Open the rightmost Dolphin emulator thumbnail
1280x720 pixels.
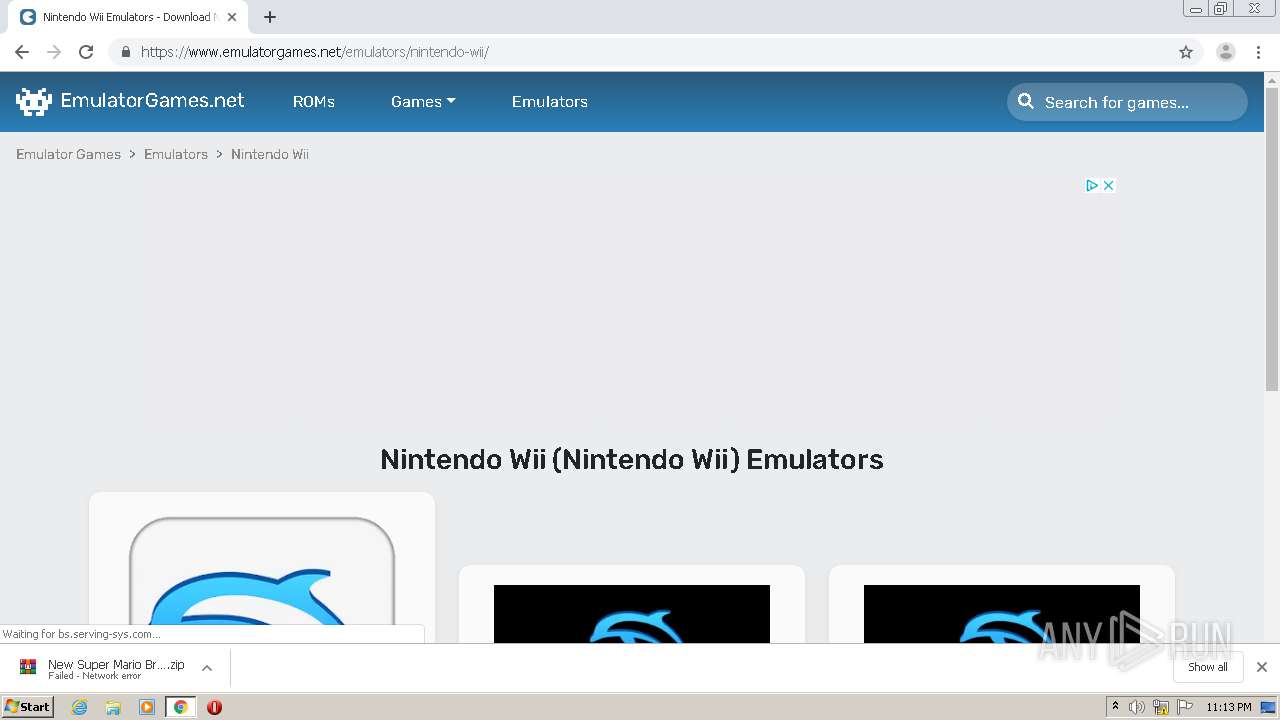[x=1002, y=614]
